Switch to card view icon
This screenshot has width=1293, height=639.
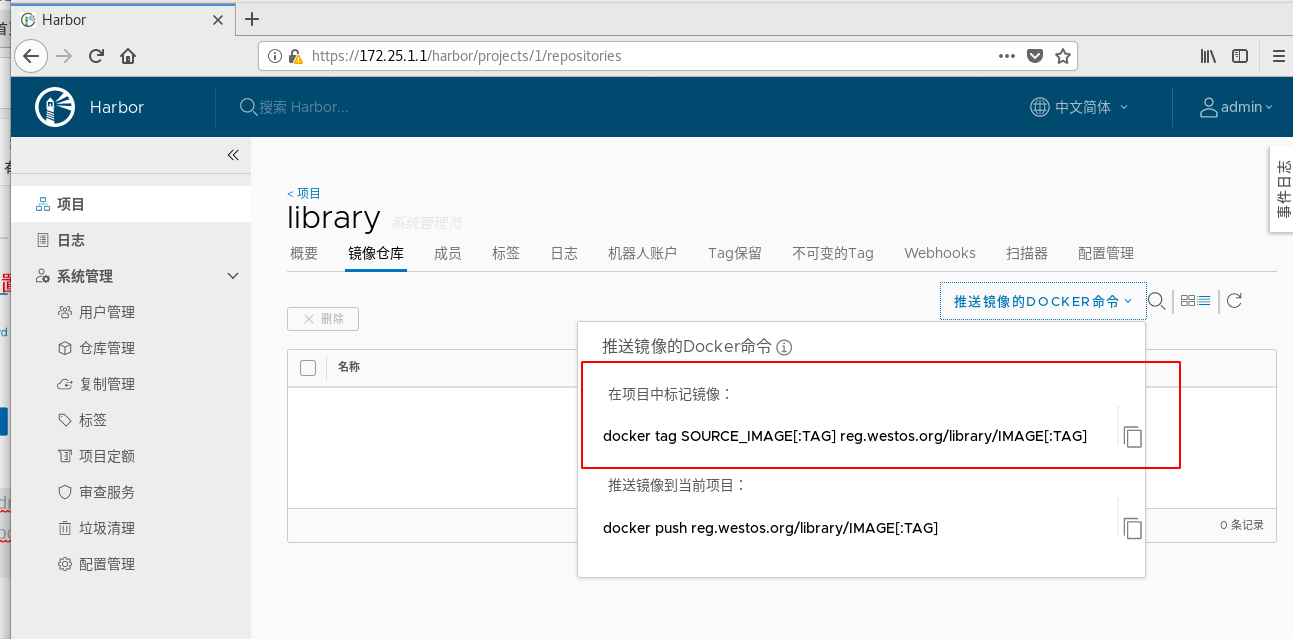[1188, 300]
